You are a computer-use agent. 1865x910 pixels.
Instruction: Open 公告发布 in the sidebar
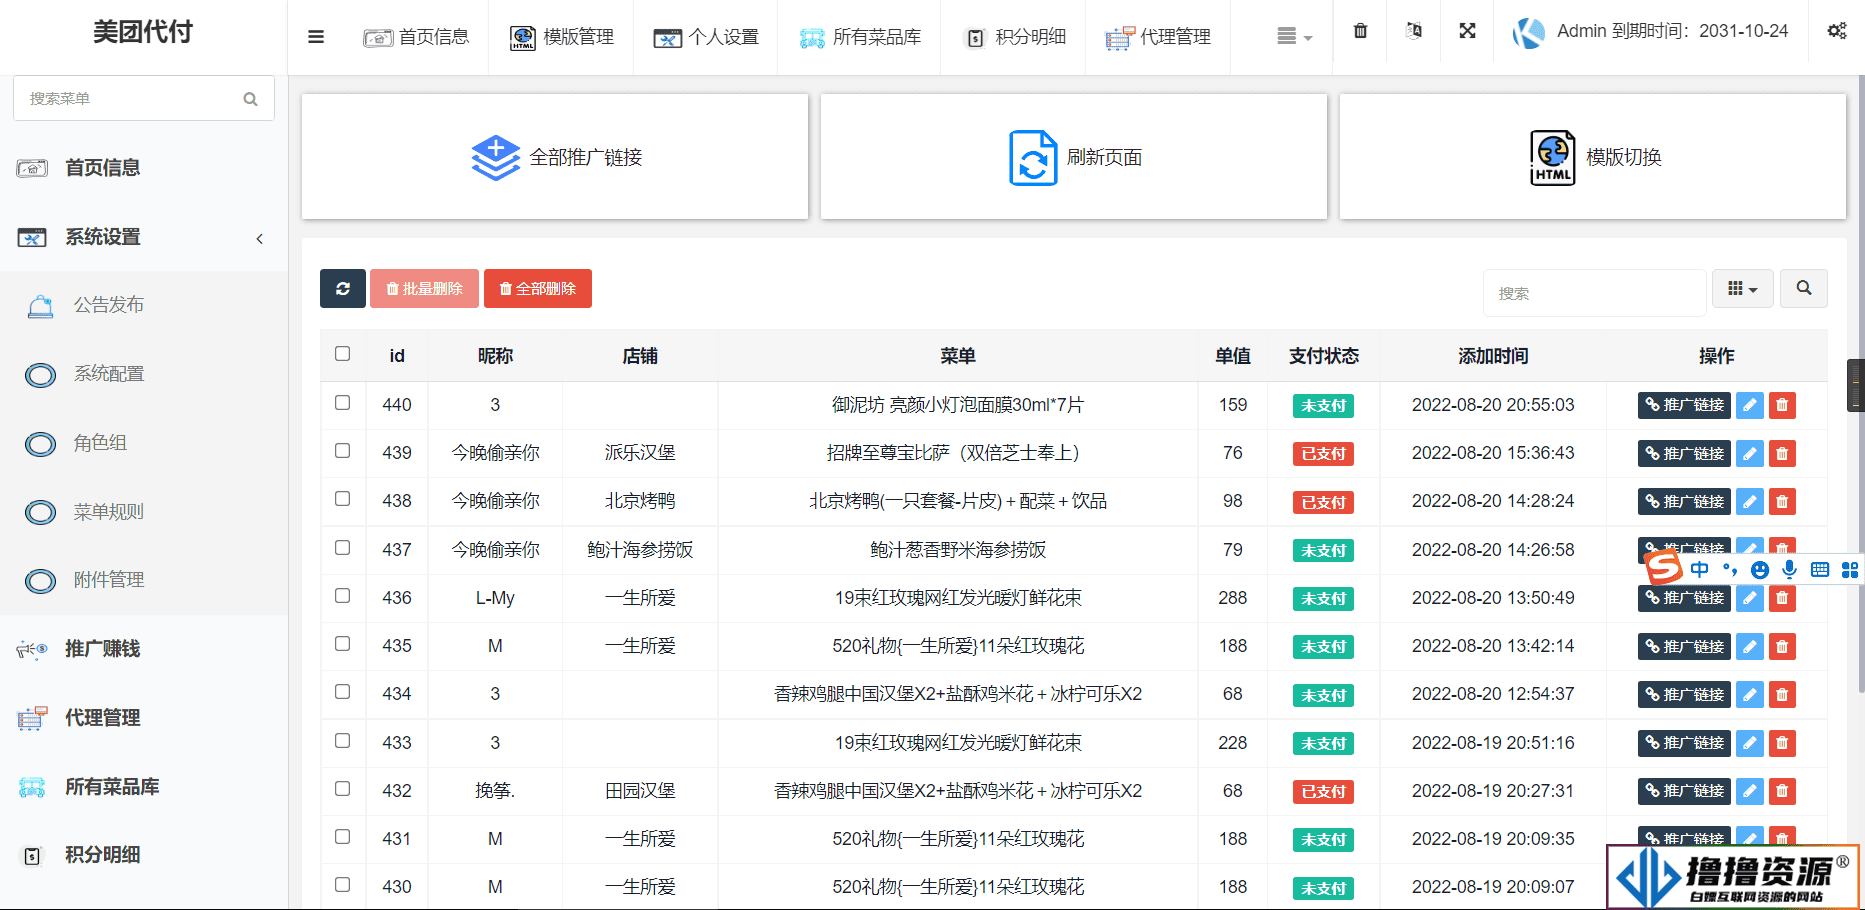click(144, 305)
